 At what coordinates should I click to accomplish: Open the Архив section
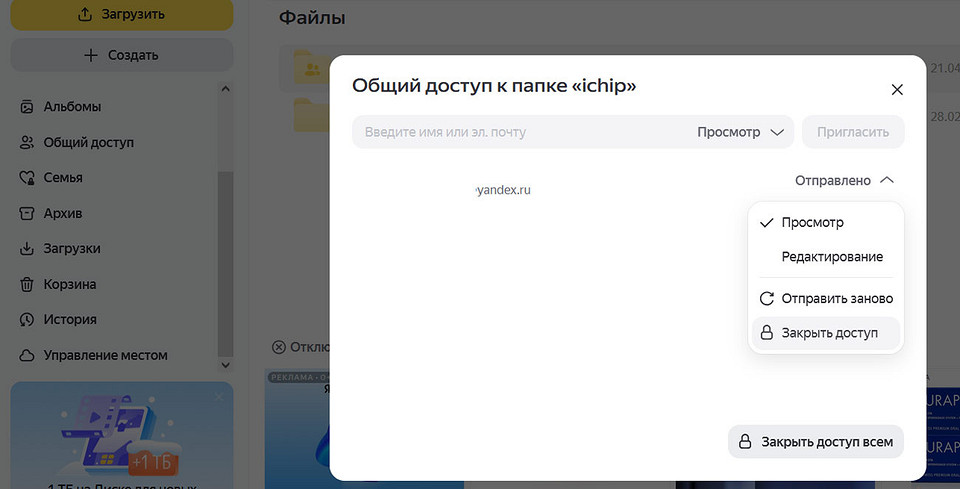pyautogui.click(x=62, y=213)
